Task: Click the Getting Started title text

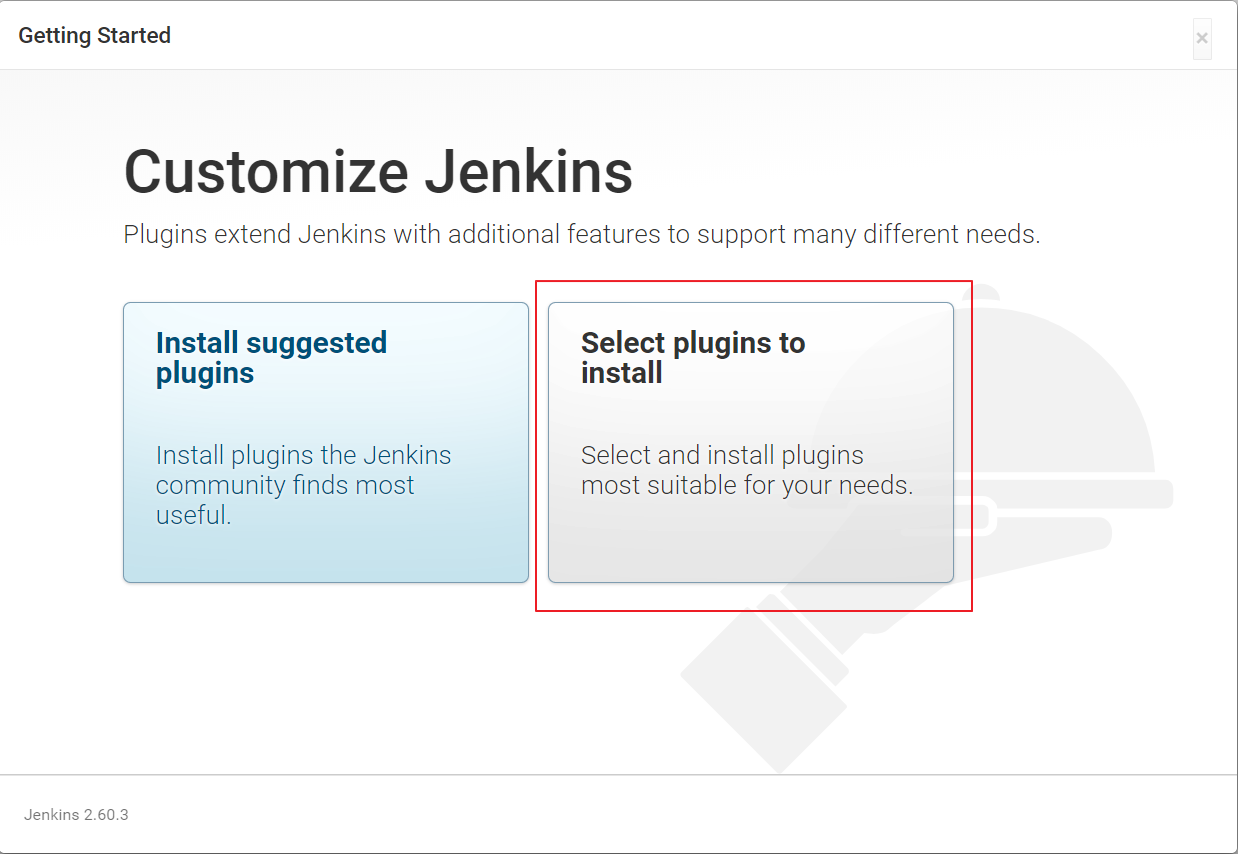Action: pos(95,35)
